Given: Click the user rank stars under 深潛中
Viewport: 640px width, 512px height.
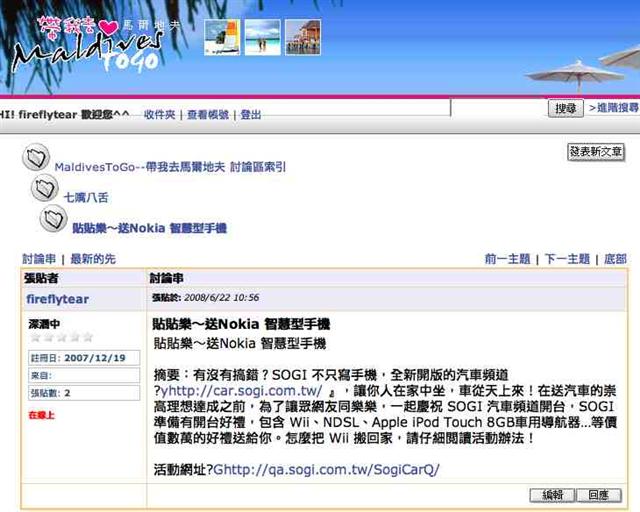Looking at the screenshot, I should coord(62,337).
